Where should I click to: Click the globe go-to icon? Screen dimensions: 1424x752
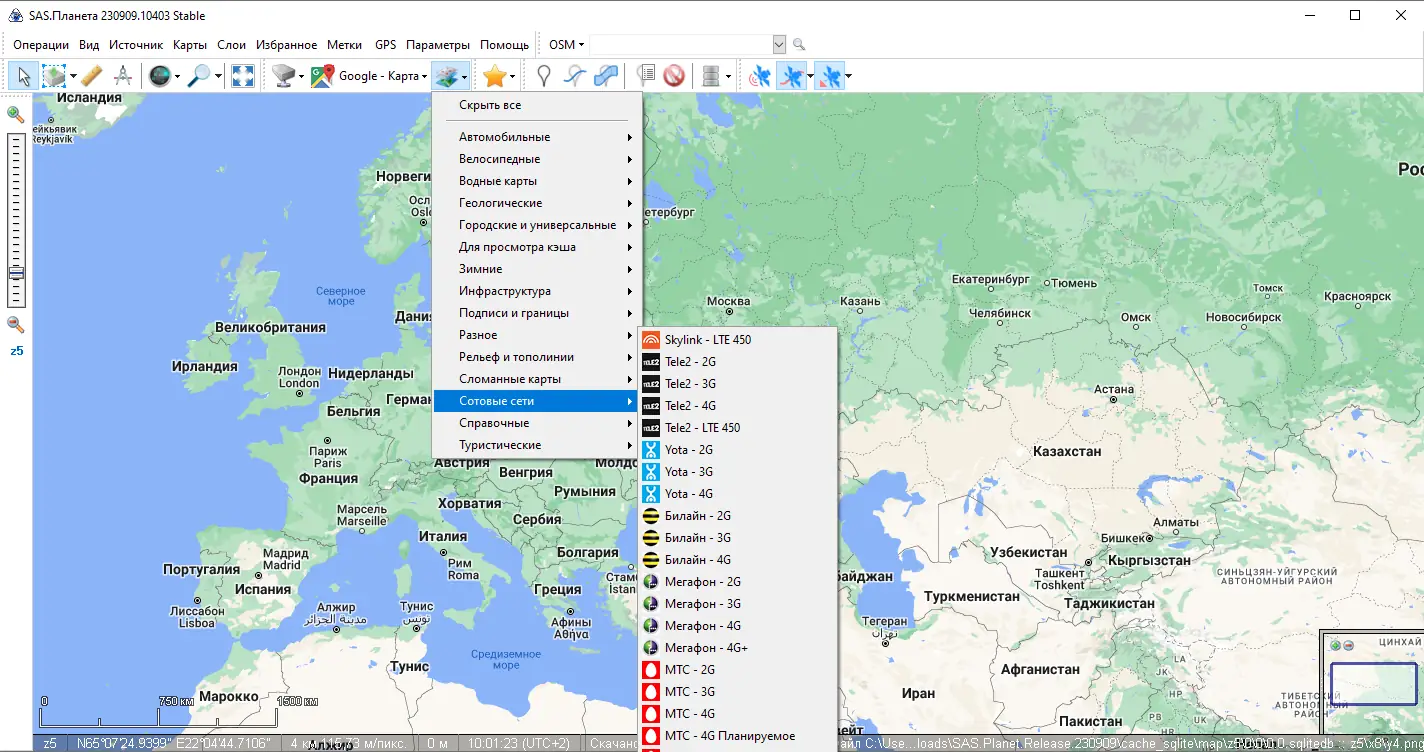point(160,75)
